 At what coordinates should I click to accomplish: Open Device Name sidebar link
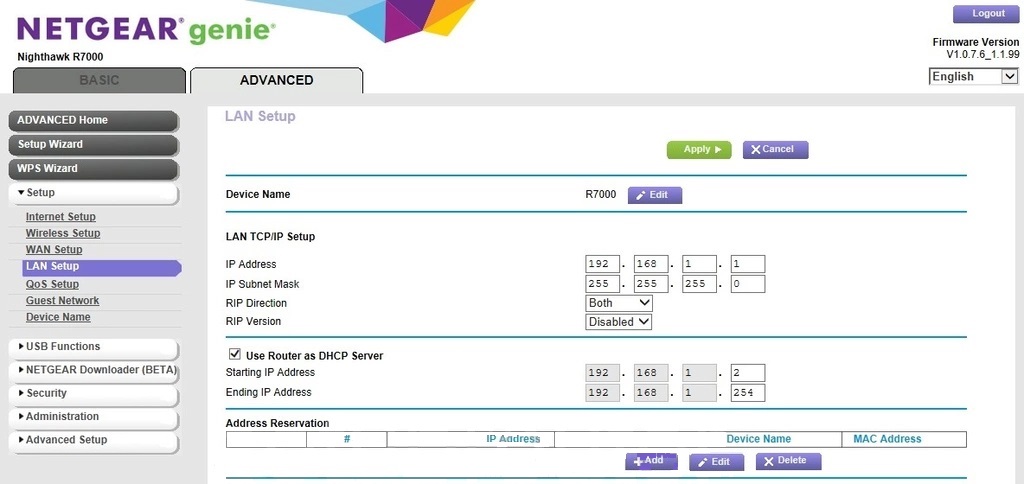point(58,317)
